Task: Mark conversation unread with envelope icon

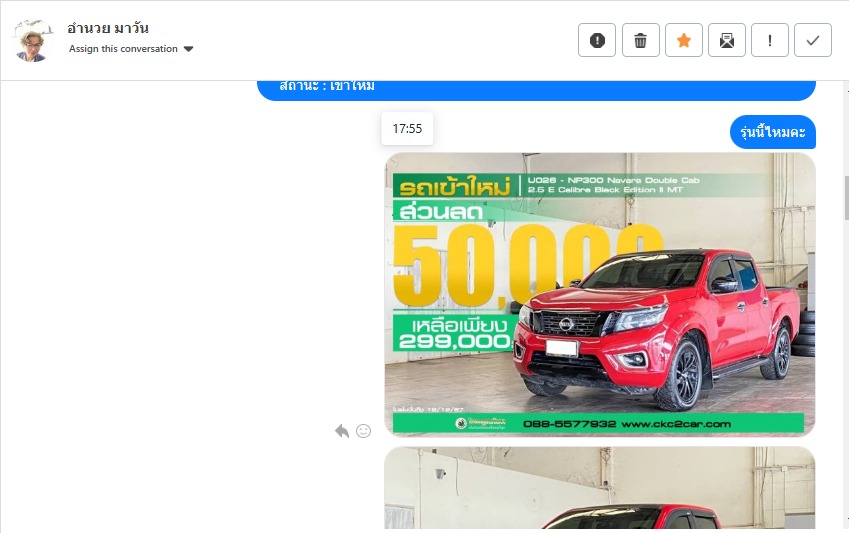Action: coord(727,40)
